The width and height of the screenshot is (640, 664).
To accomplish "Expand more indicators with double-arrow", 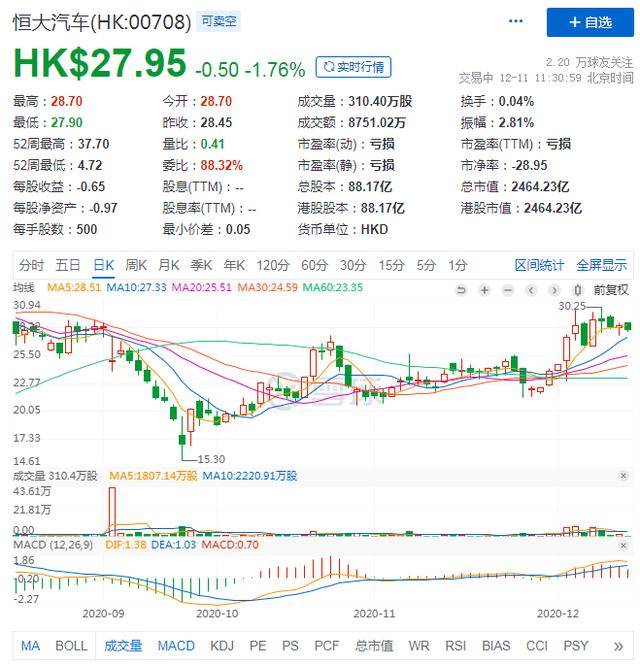I will [x=618, y=646].
